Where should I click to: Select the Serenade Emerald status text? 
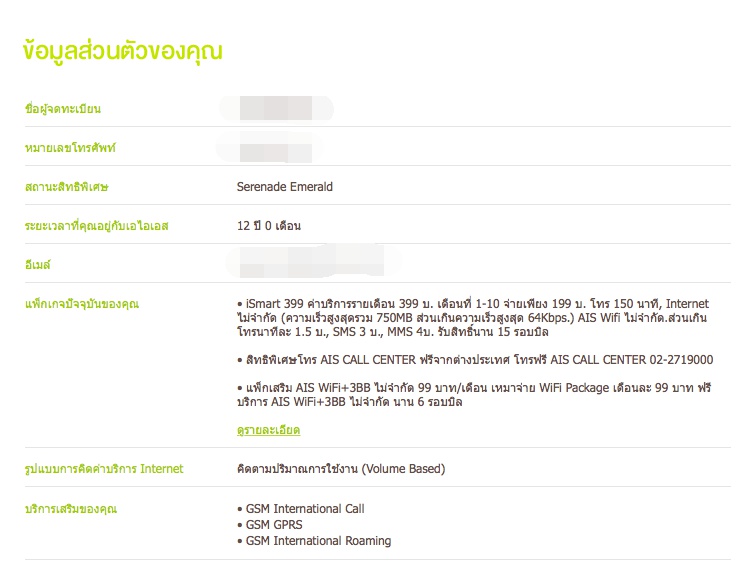pyautogui.click(x=284, y=187)
